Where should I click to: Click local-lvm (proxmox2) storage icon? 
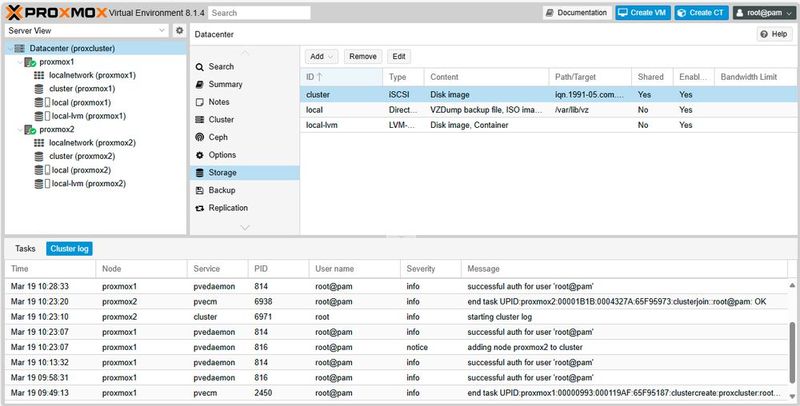(x=39, y=184)
